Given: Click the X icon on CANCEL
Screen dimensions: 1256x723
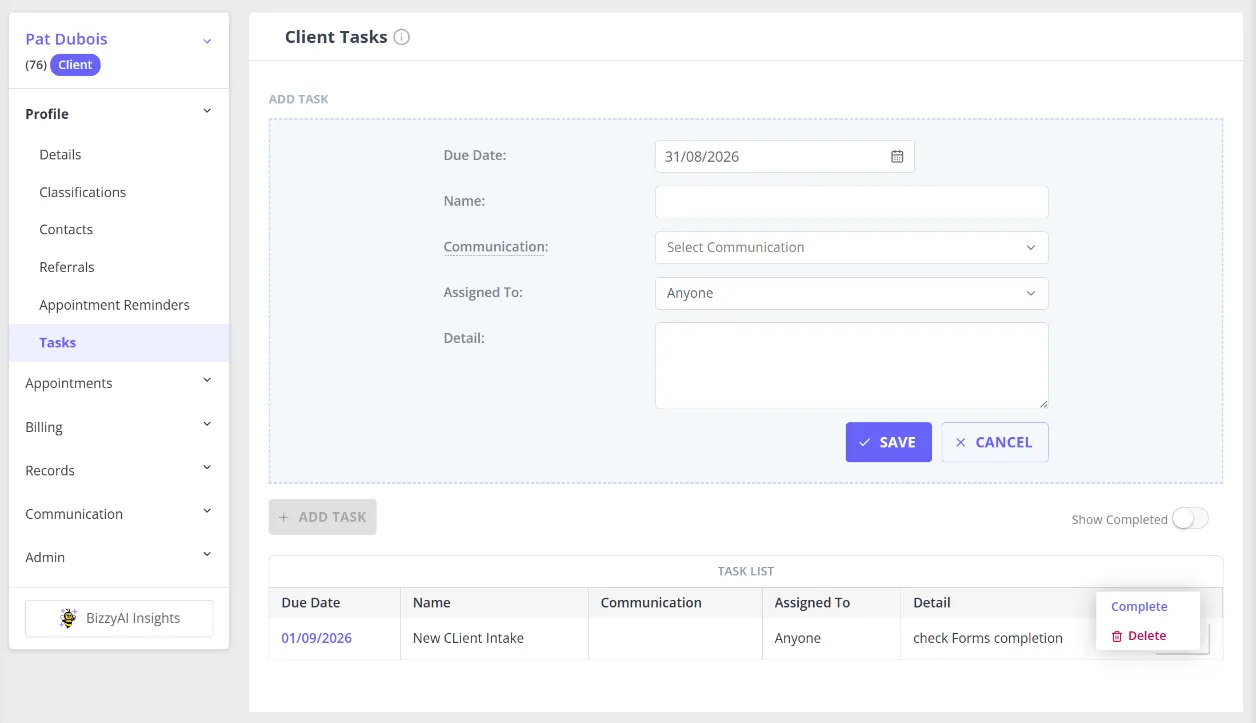Looking at the screenshot, I should click(x=961, y=442).
